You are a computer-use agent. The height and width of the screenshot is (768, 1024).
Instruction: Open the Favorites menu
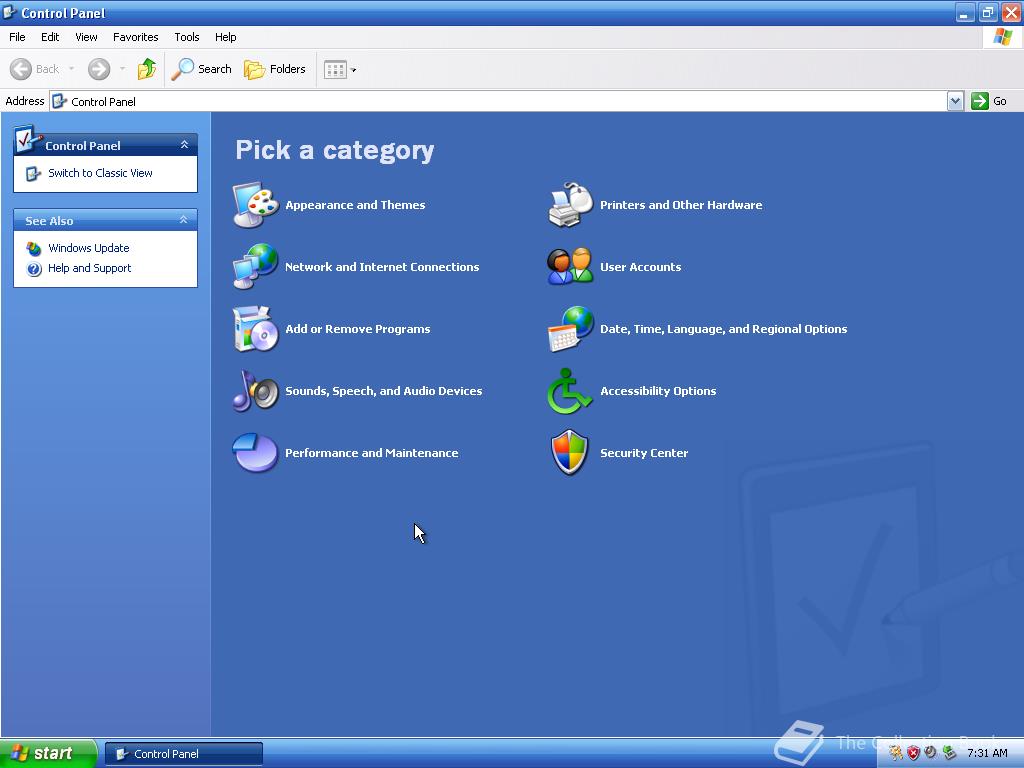coord(135,37)
